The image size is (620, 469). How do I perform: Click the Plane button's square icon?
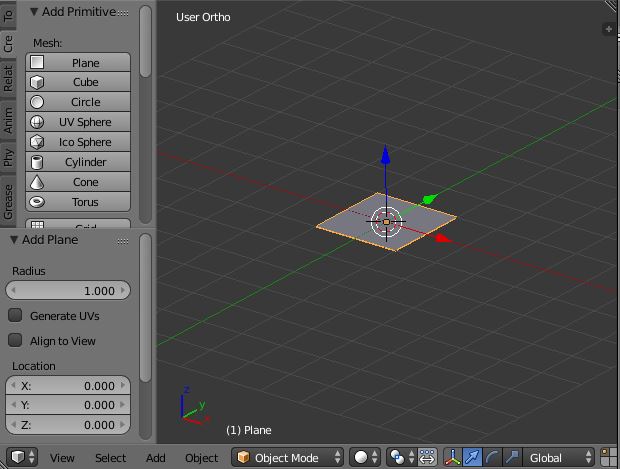[x=37, y=62]
